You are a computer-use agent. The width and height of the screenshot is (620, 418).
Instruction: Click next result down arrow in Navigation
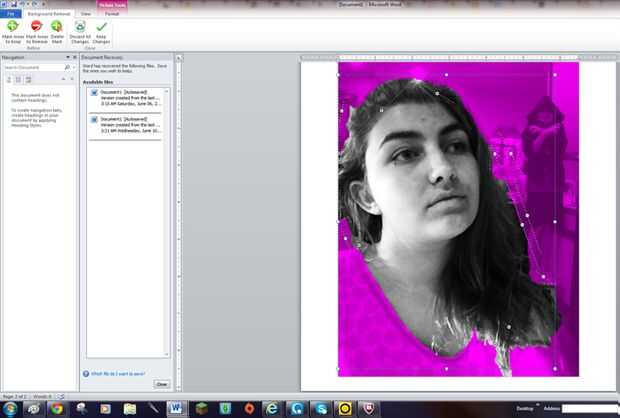pyautogui.click(x=72, y=79)
